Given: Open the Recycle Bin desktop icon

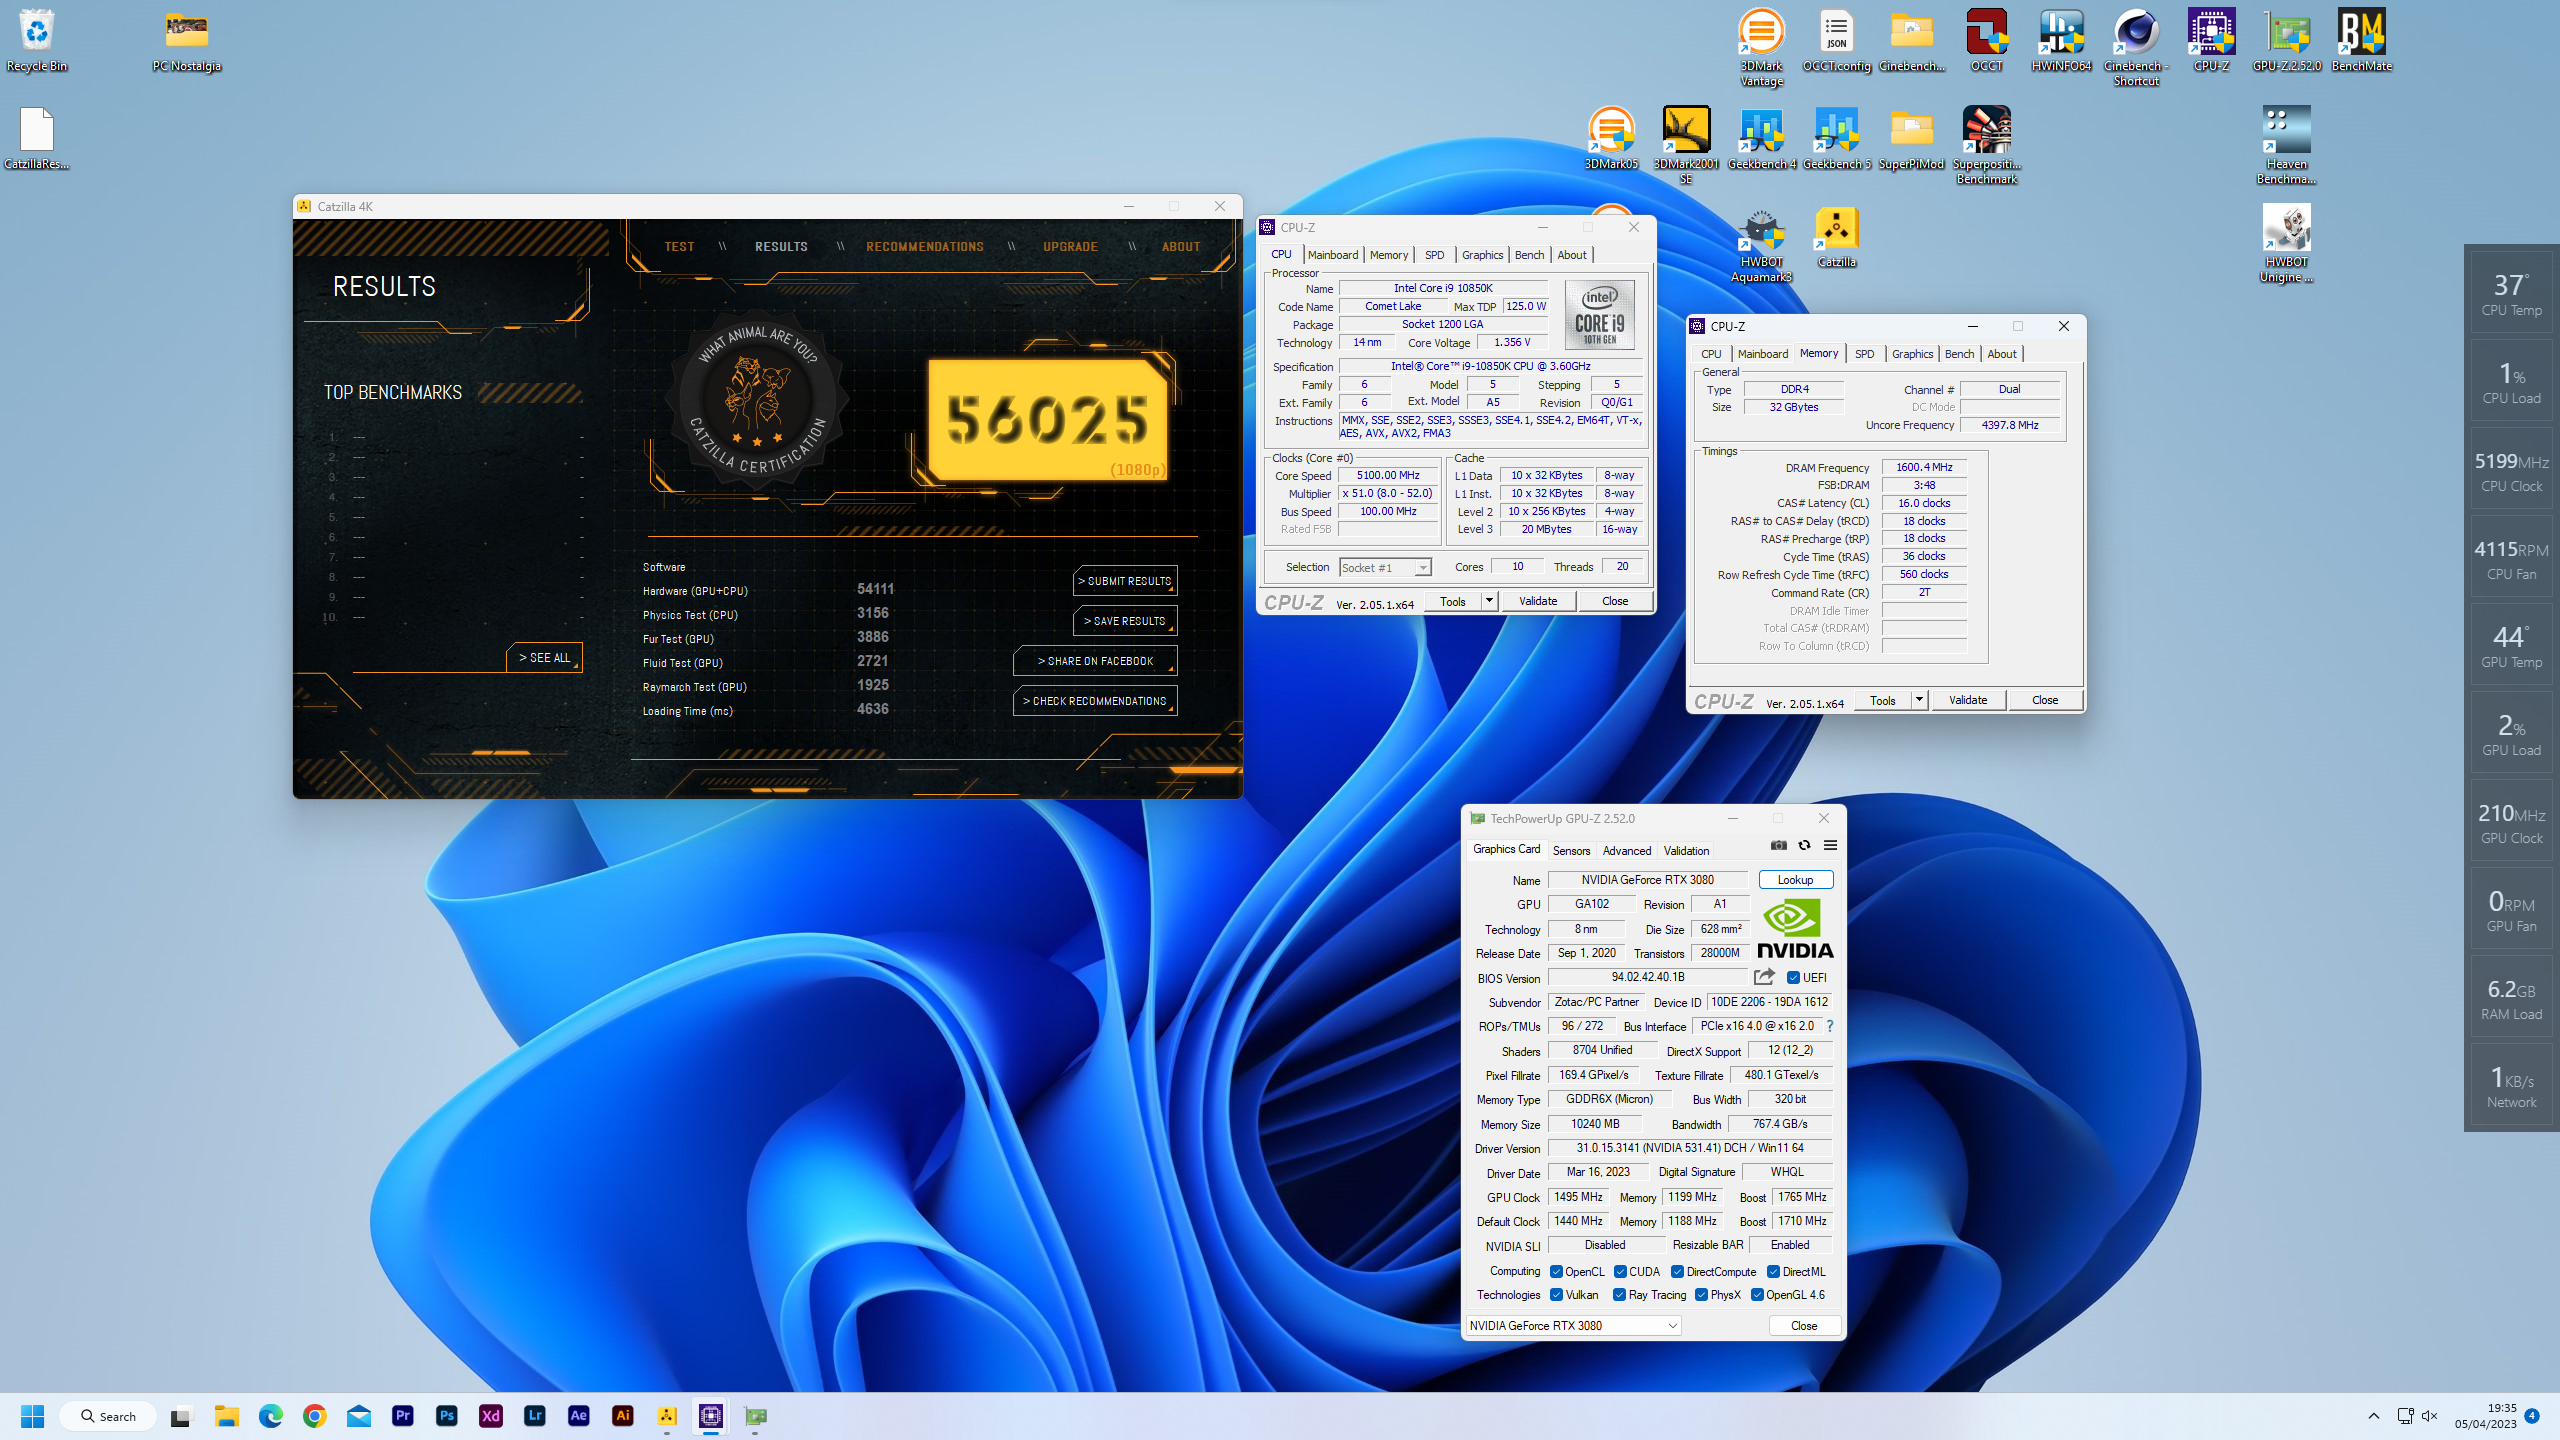Looking at the screenshot, I should pos(37,40).
